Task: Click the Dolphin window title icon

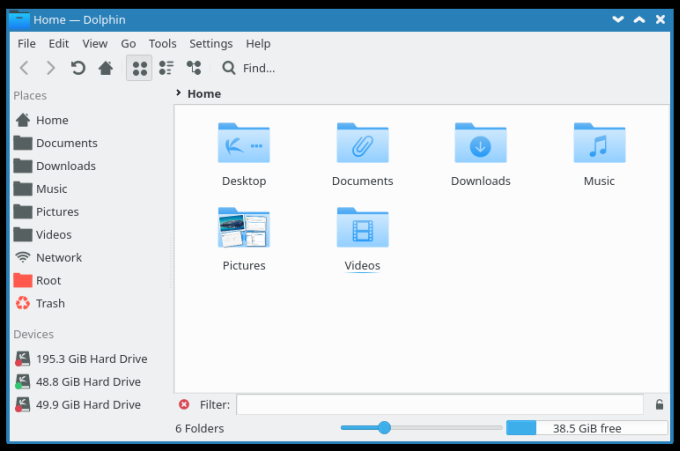Action: pyautogui.click(x=19, y=20)
